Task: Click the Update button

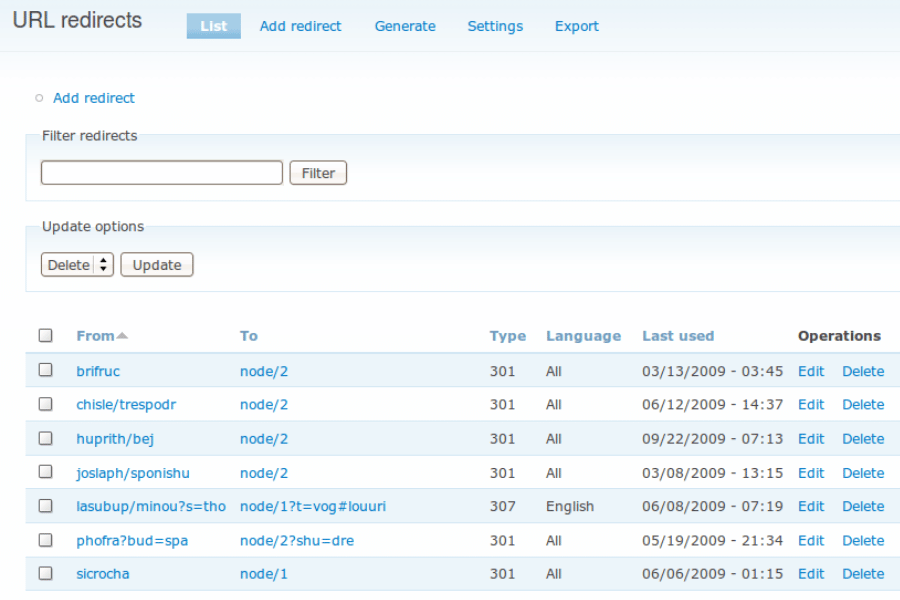Action: pyautogui.click(x=157, y=265)
